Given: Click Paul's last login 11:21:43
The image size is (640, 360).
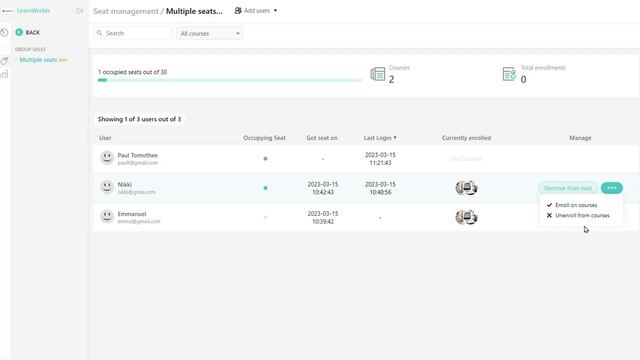Looking at the screenshot, I should [x=380, y=159].
